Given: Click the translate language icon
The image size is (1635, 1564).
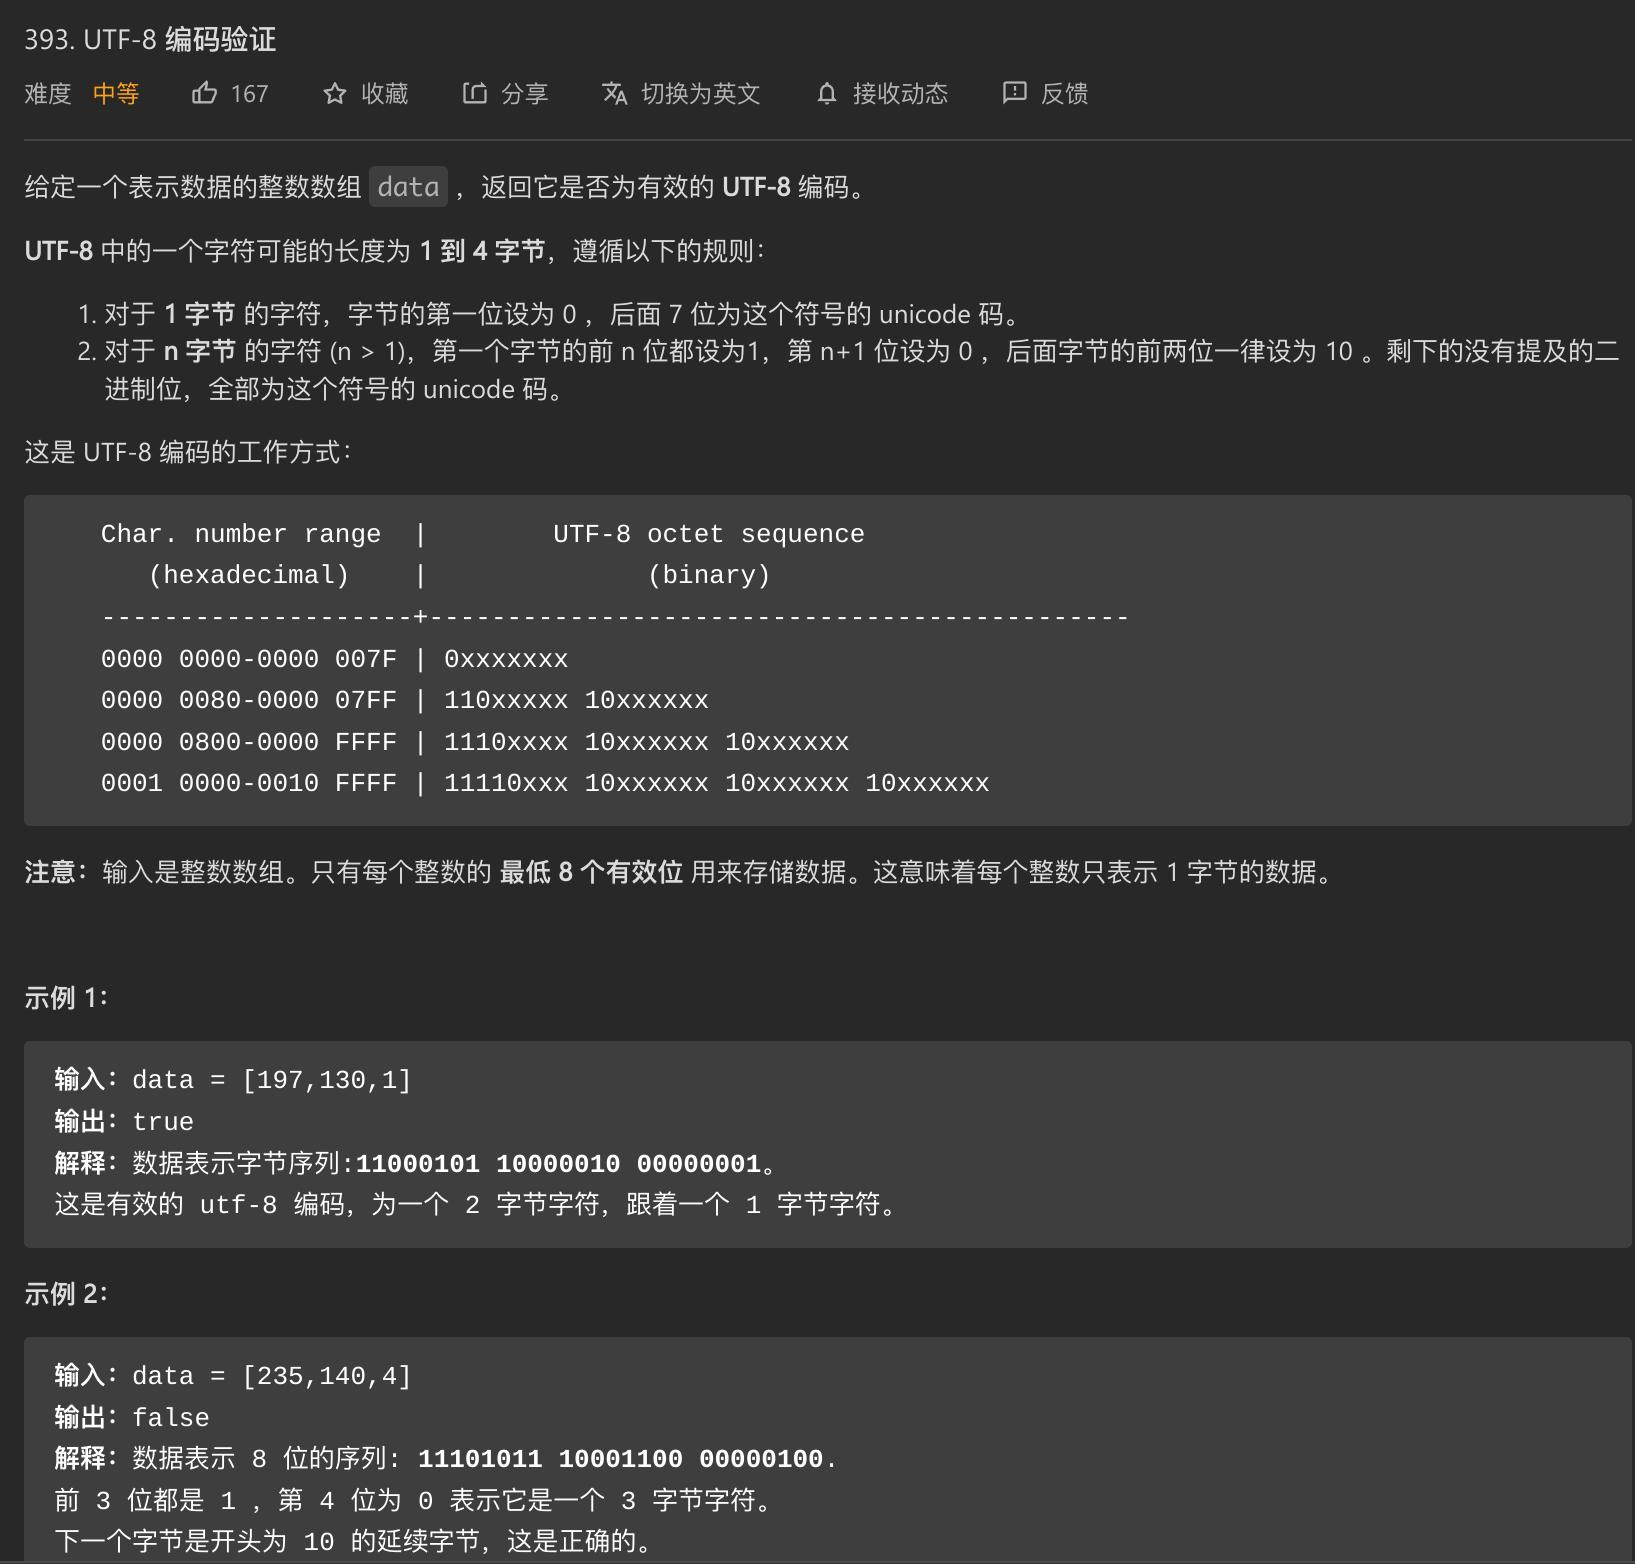Looking at the screenshot, I should tap(614, 93).
